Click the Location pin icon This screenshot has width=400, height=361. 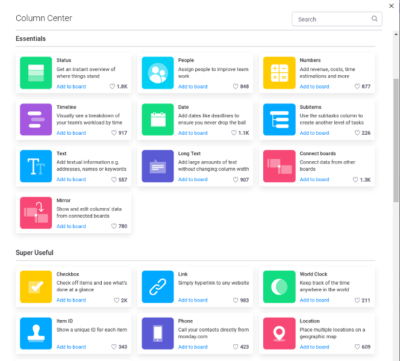(279, 334)
